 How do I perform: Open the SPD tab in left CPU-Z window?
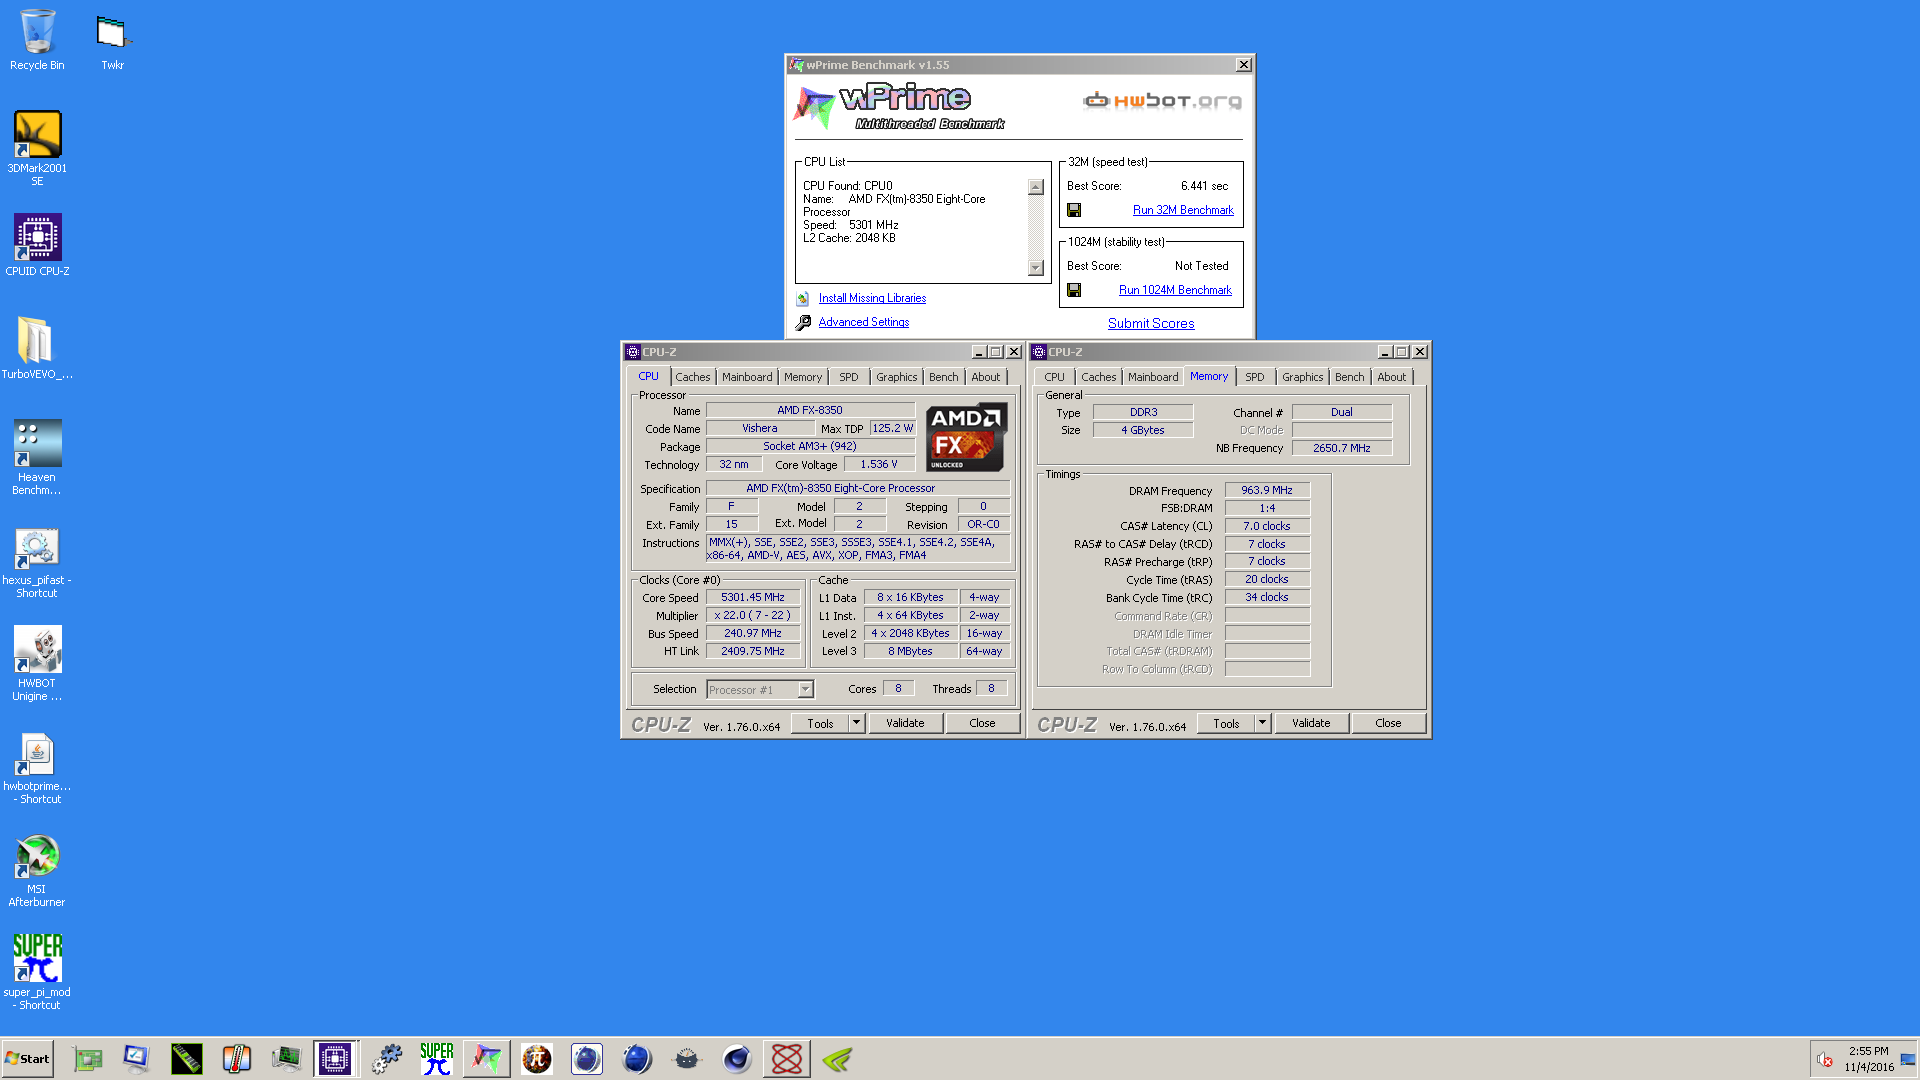[x=849, y=377]
